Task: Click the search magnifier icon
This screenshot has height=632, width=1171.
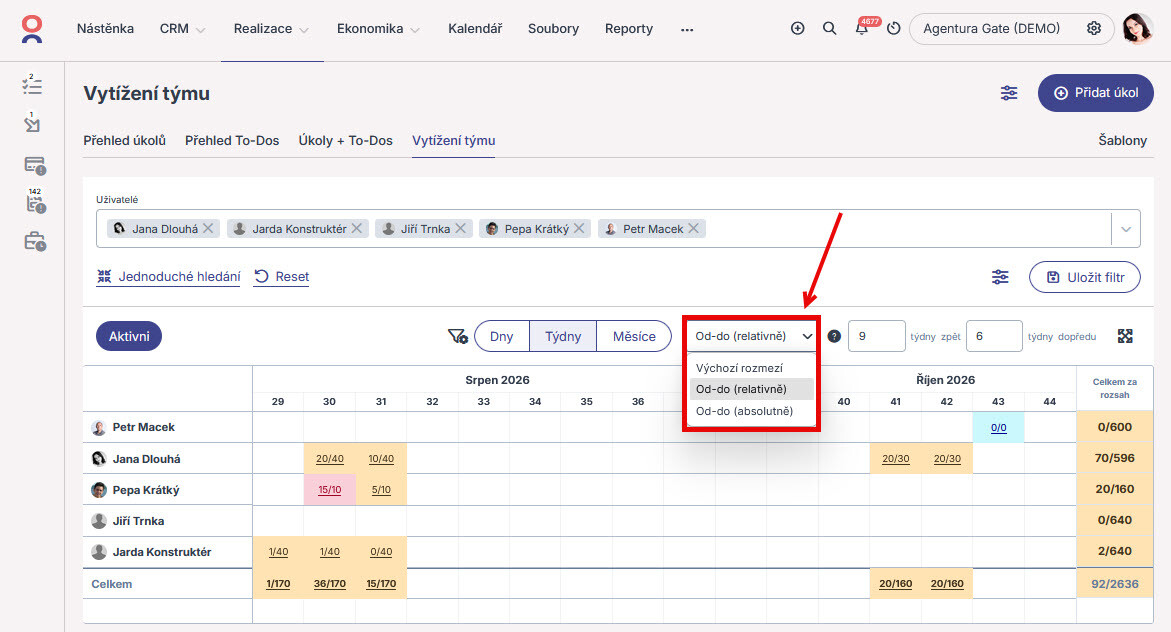Action: (829, 28)
